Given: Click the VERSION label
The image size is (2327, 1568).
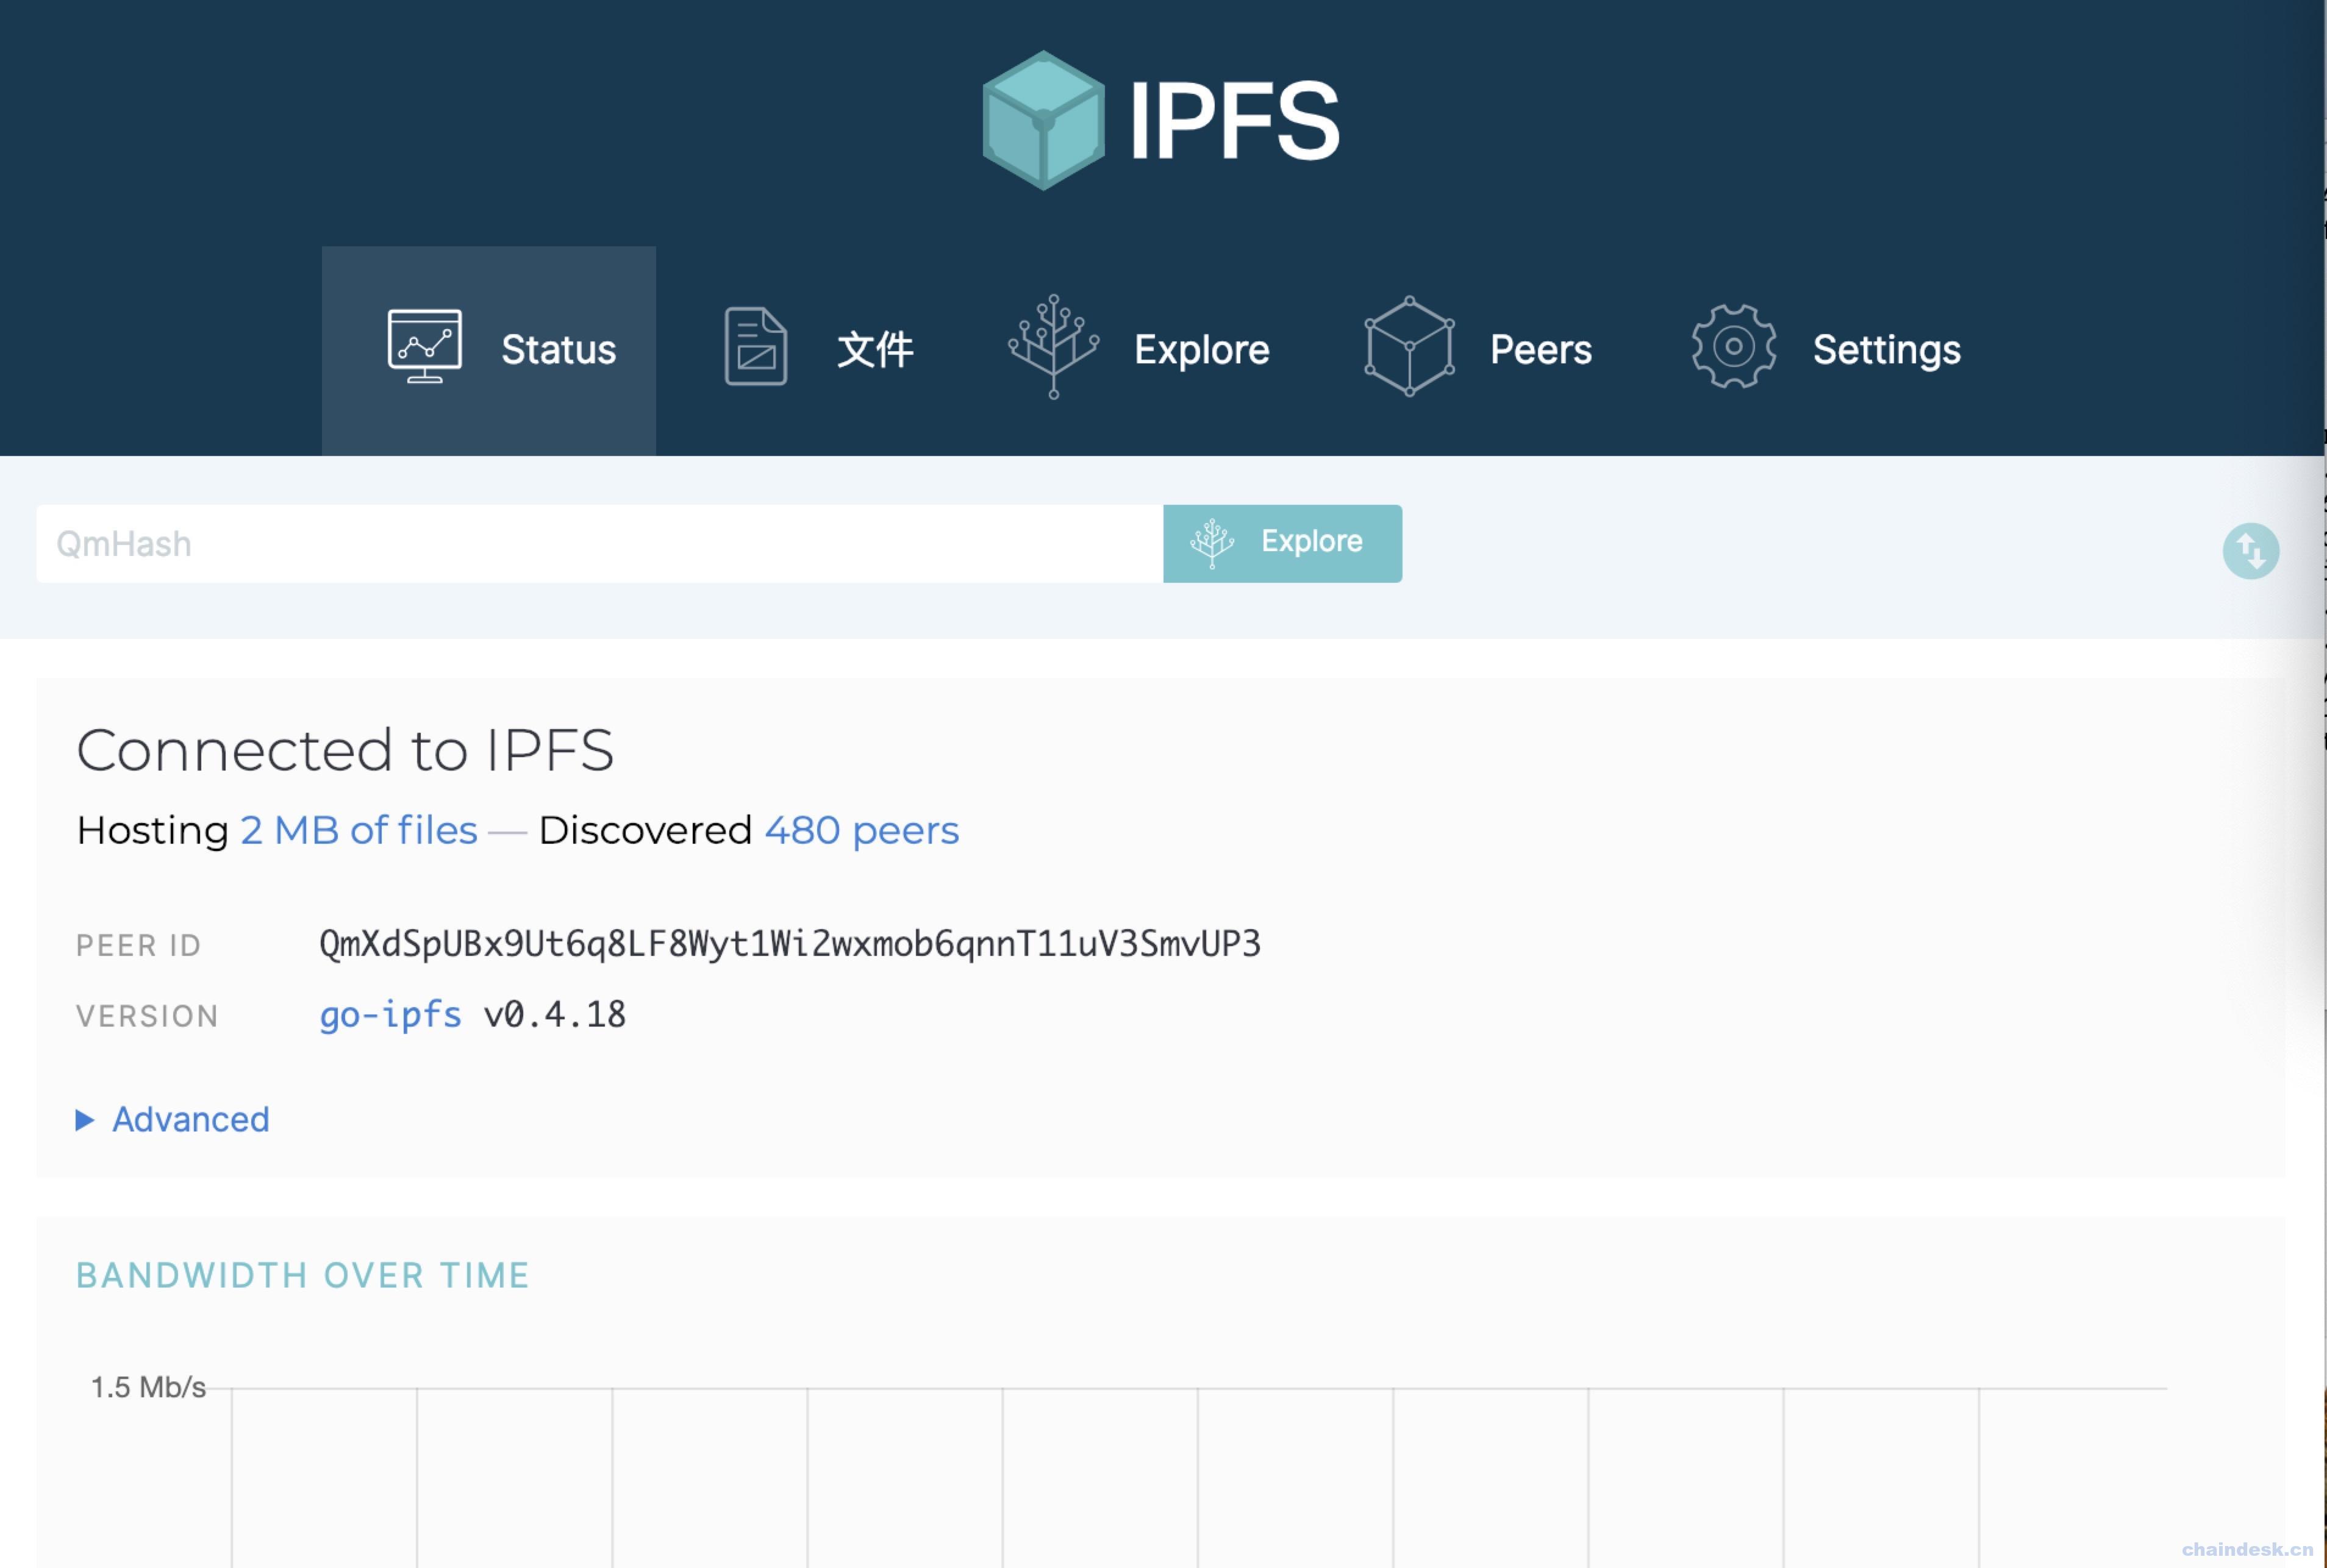Looking at the screenshot, I should pyautogui.click(x=147, y=1017).
